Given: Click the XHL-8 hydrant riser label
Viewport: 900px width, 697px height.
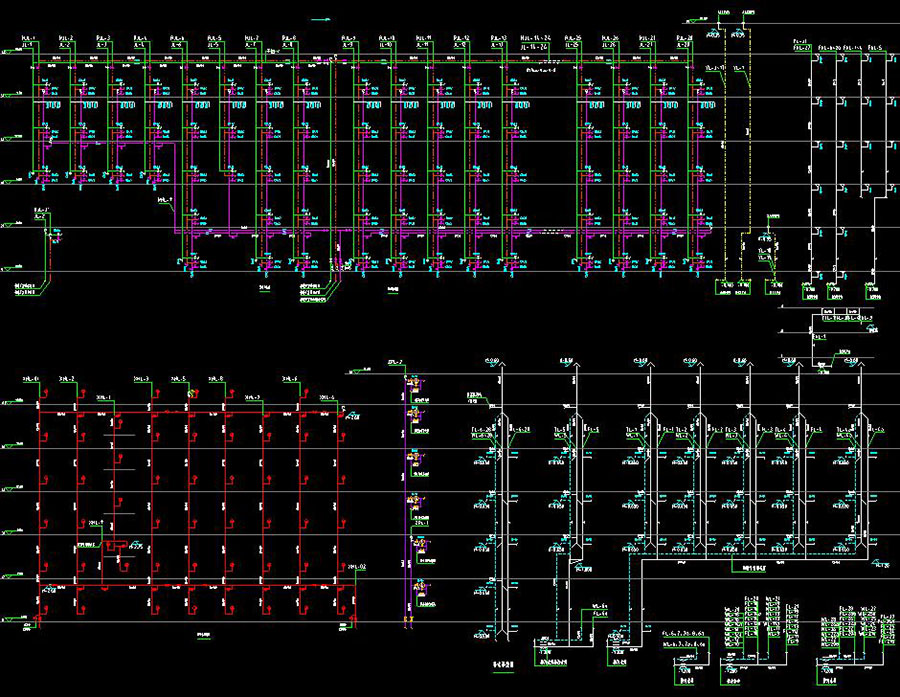Looking at the screenshot, I should pos(215,379).
